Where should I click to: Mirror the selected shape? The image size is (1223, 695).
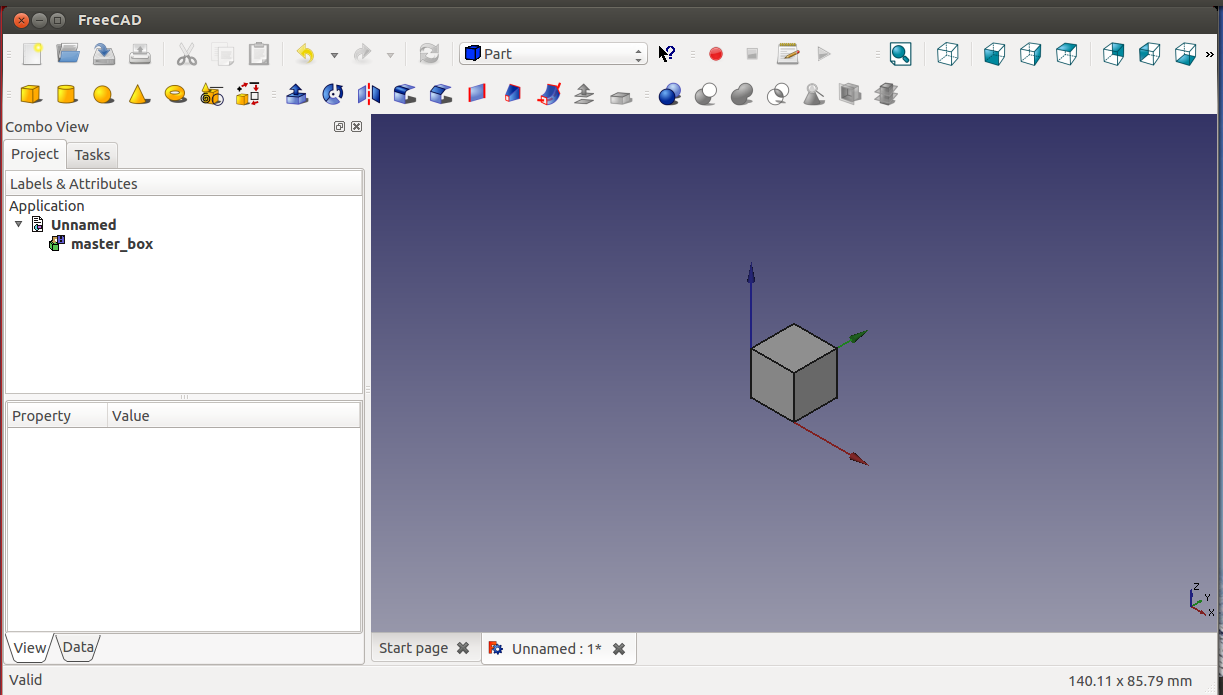(x=369, y=94)
